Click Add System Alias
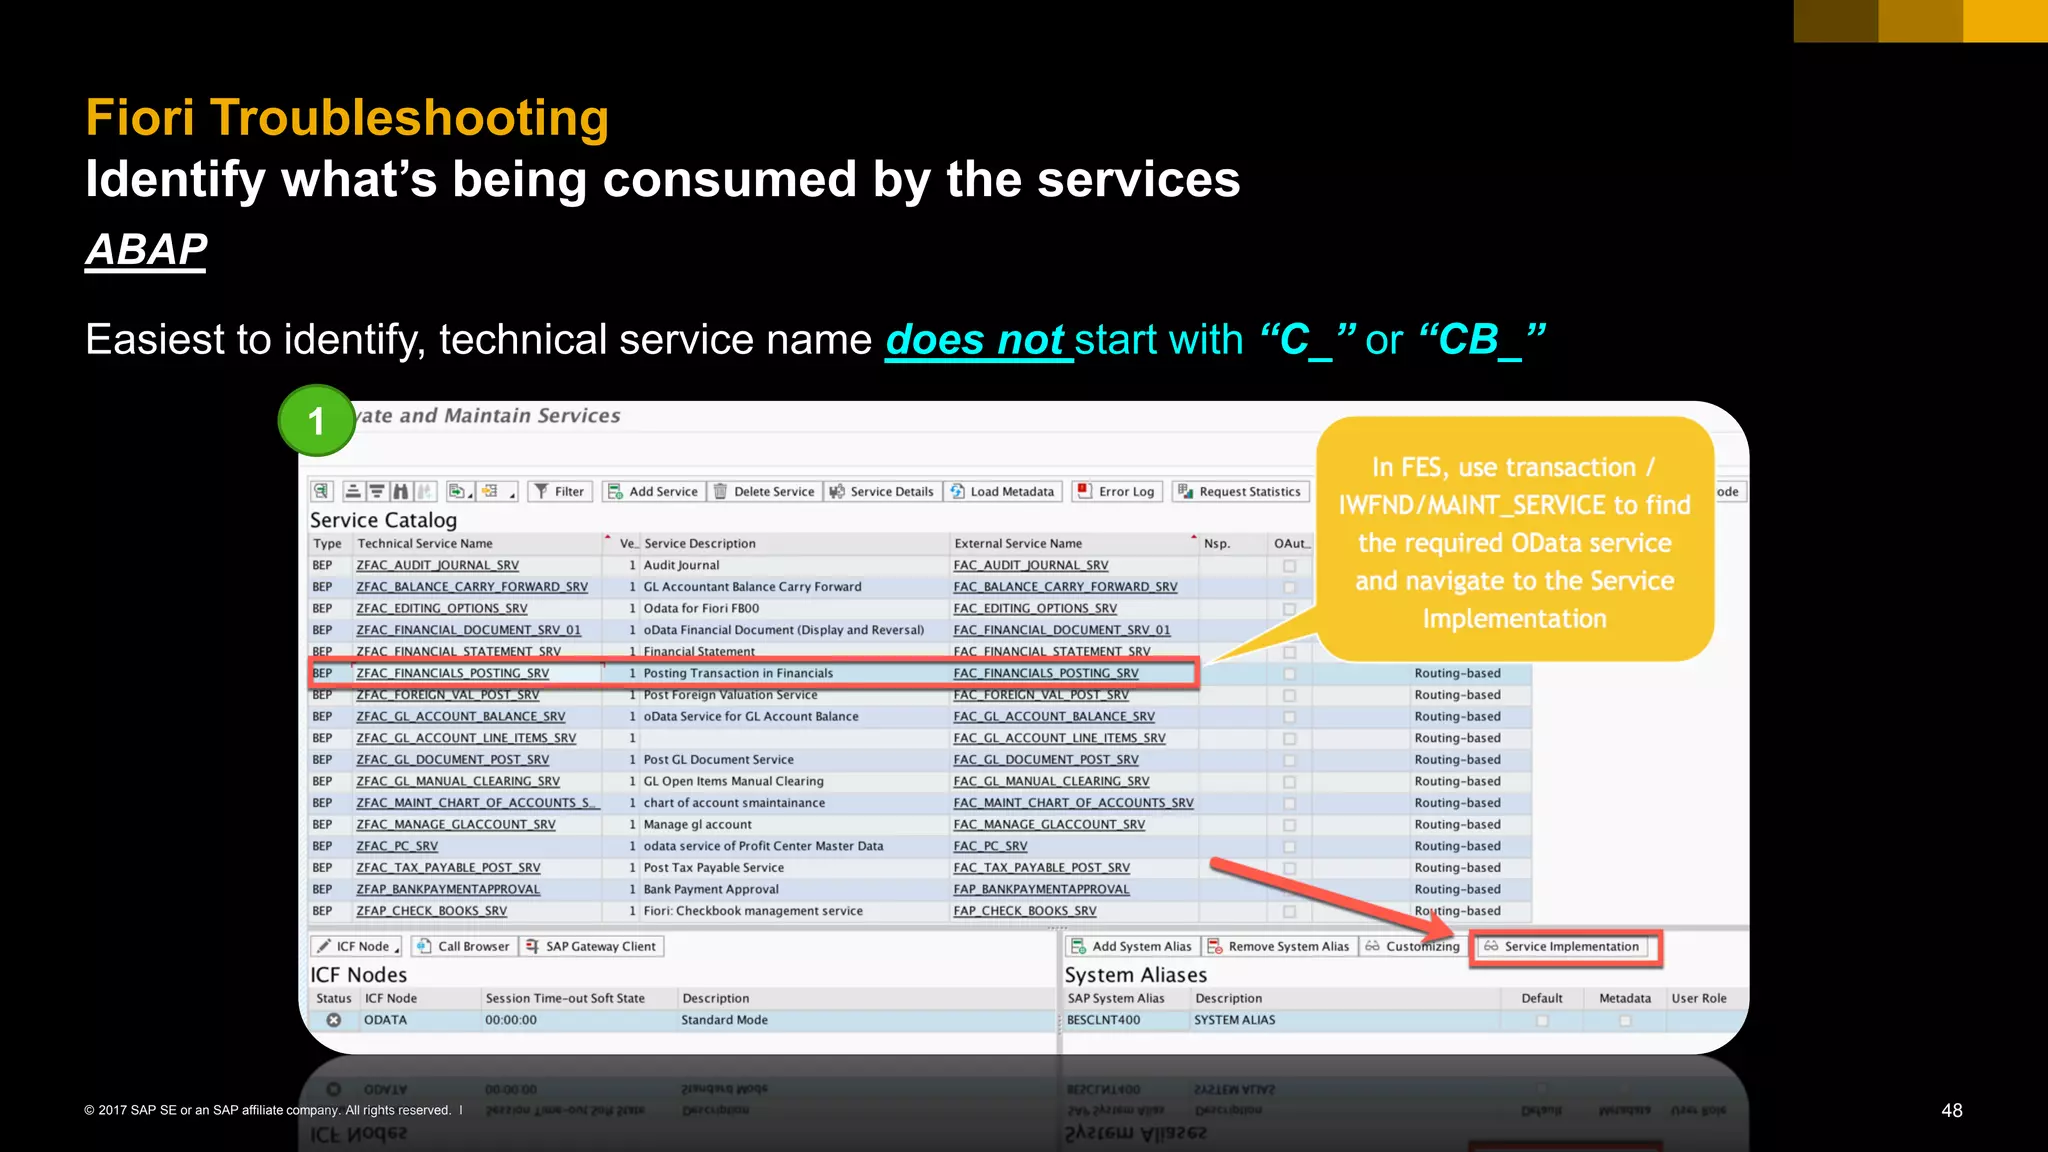The height and width of the screenshot is (1152, 2048). 1132,946
